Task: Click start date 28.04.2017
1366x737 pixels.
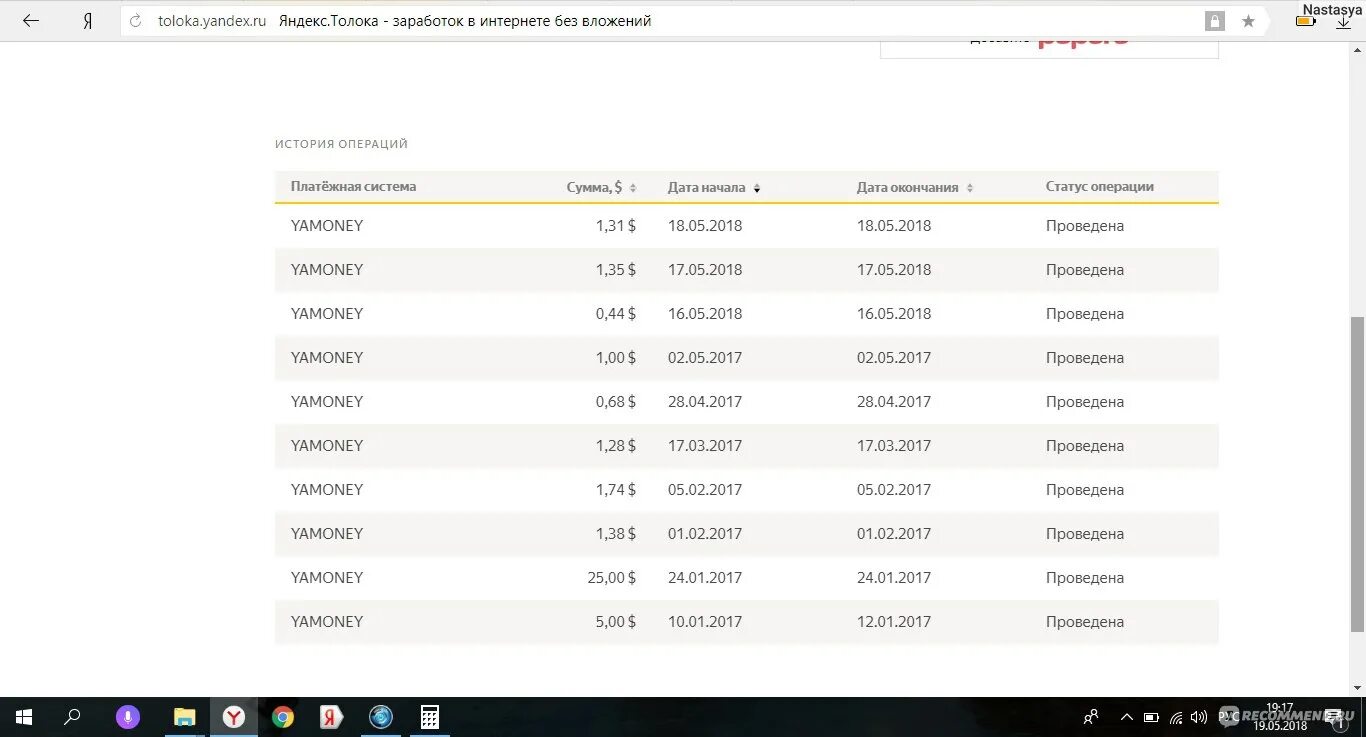Action: click(x=705, y=402)
